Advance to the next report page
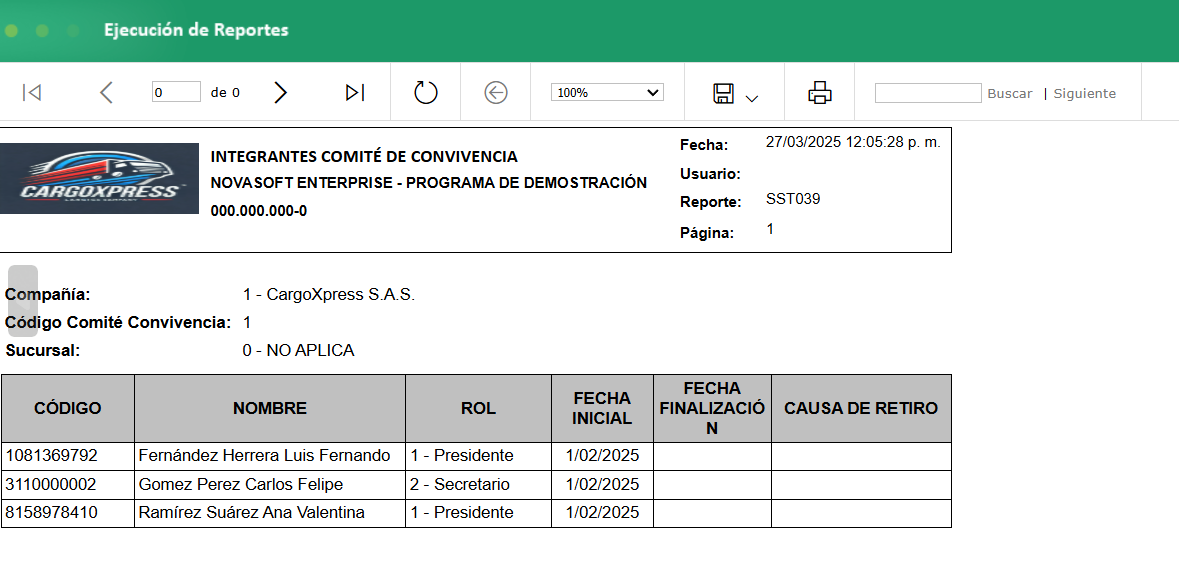The width and height of the screenshot is (1179, 585). coord(280,91)
